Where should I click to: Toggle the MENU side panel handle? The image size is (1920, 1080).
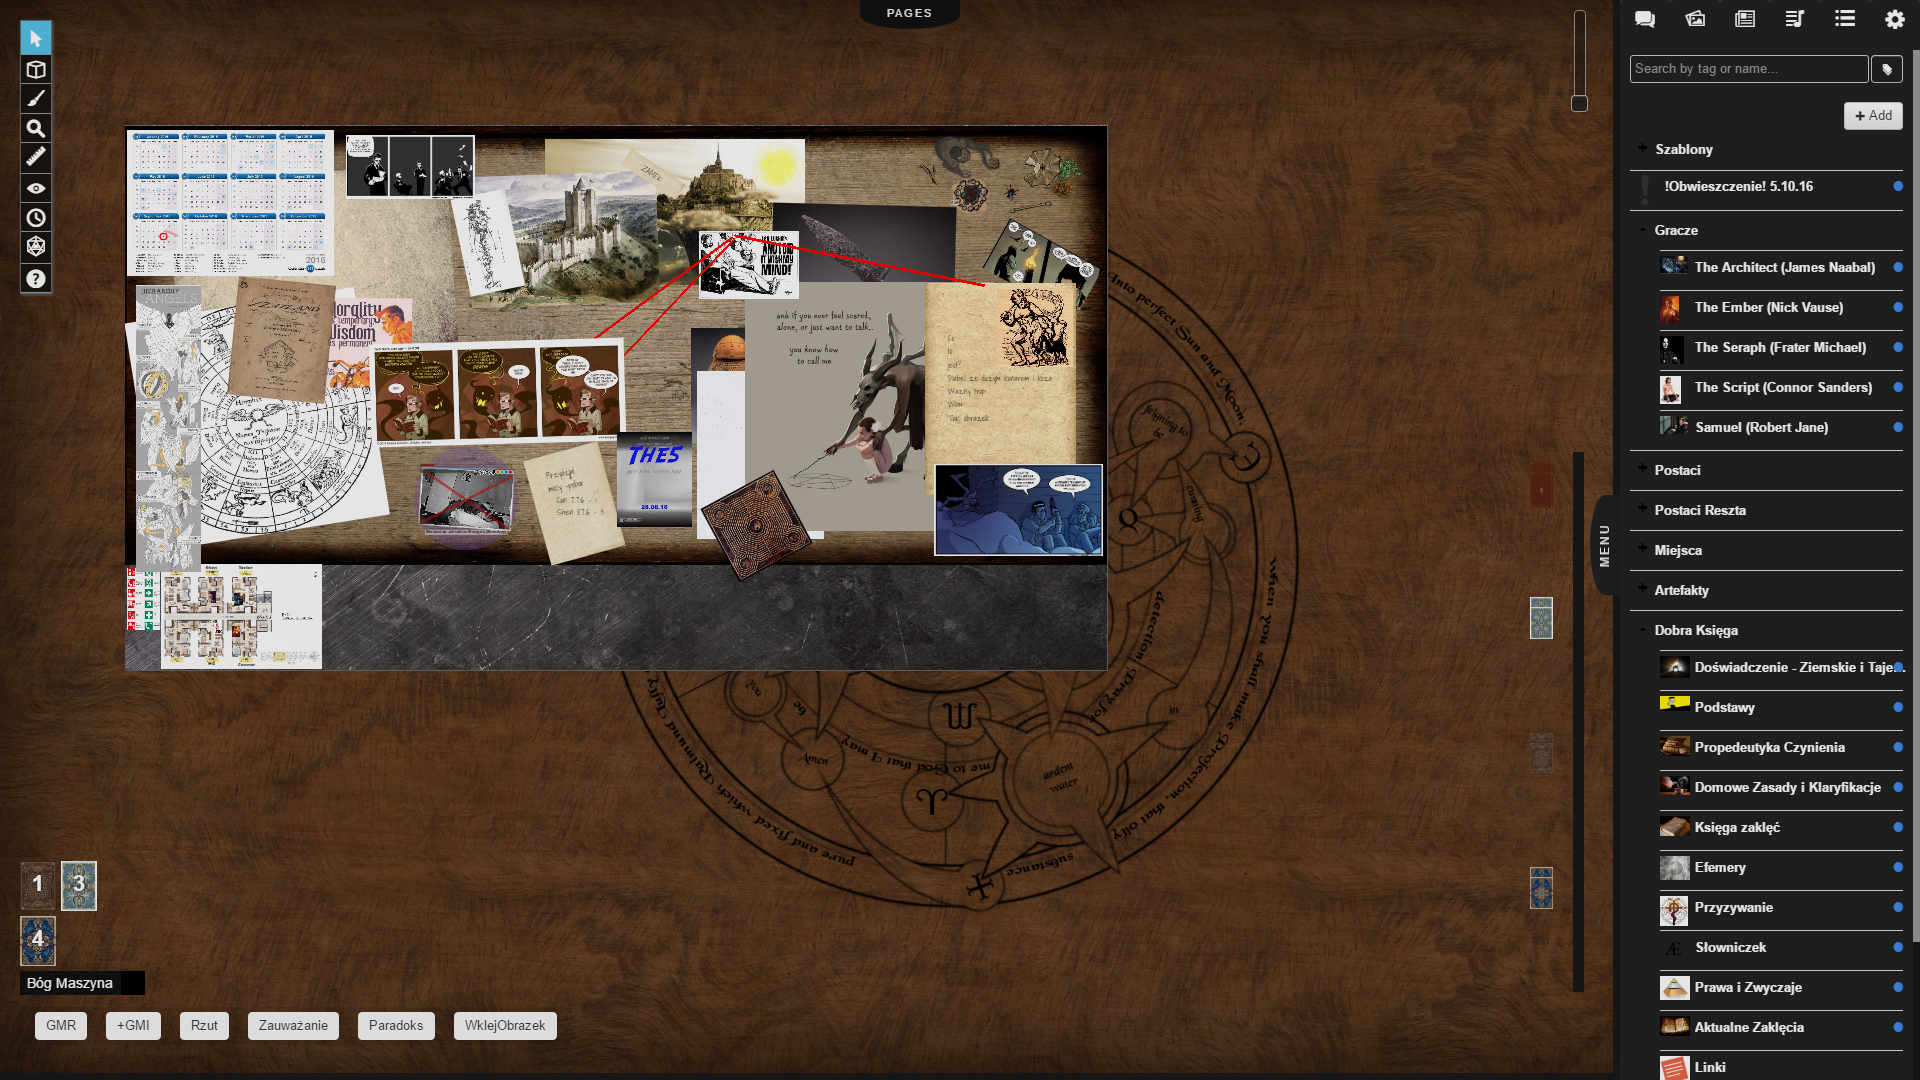tap(1604, 546)
